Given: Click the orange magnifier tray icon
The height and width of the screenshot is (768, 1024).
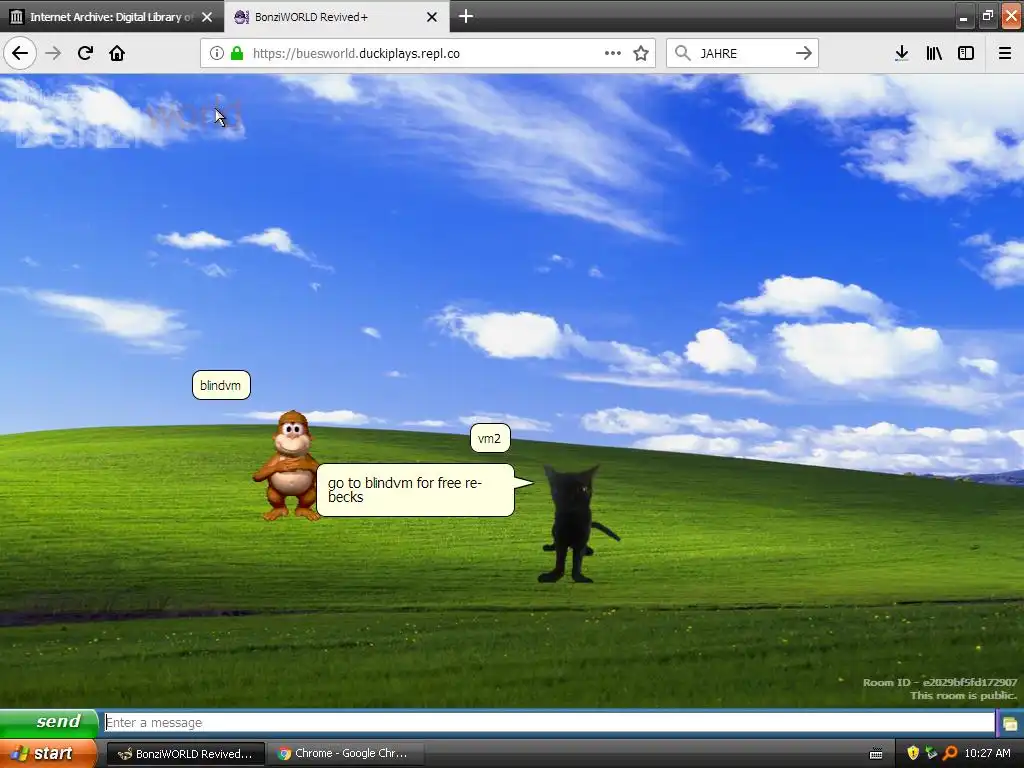Looking at the screenshot, I should pyautogui.click(x=950, y=754).
